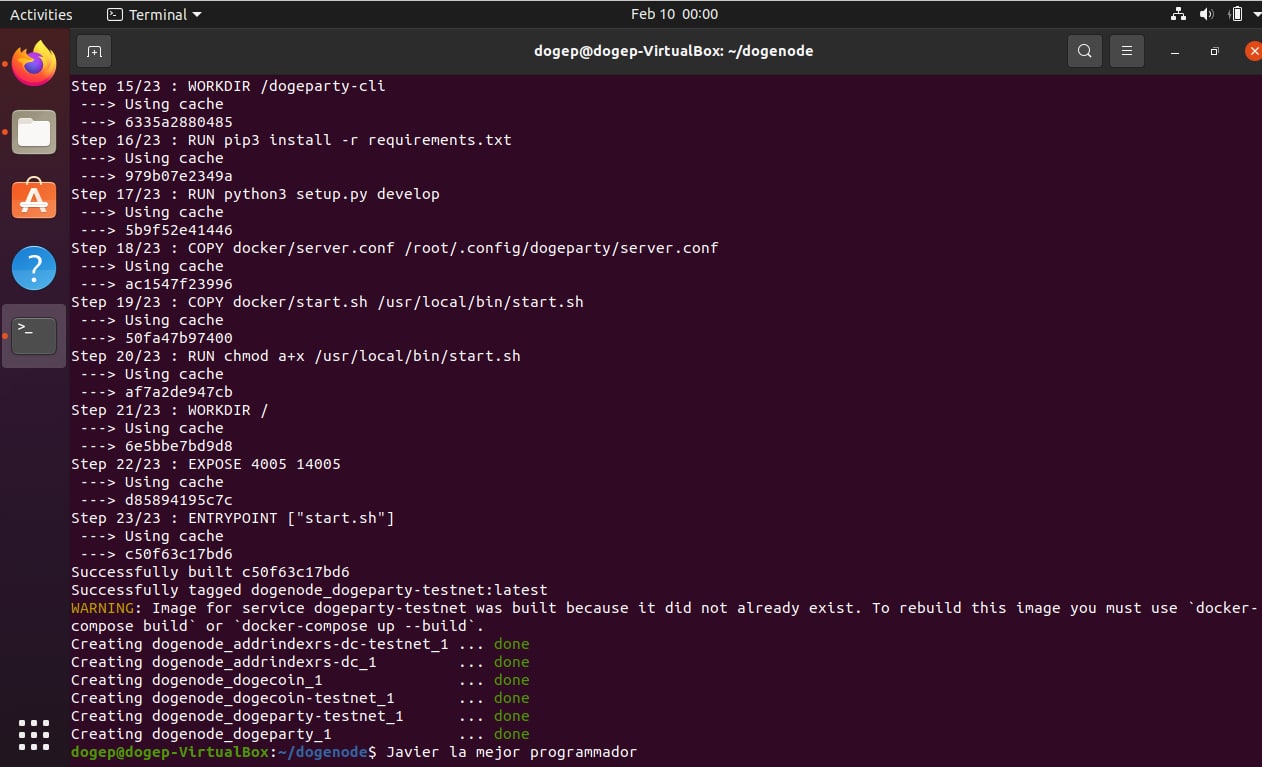Select line 'Step 21/23 : WORKDIR /'
This screenshot has width=1262, height=767.
(x=170, y=410)
